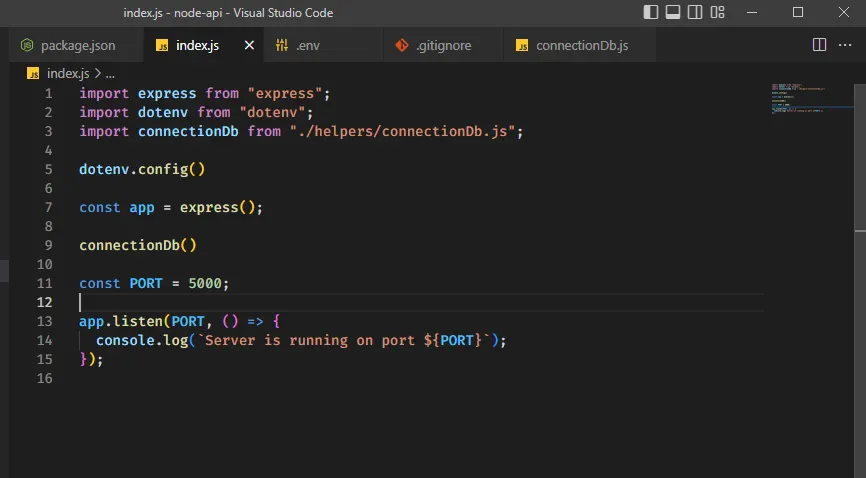Click the connectionDb.js JS file icon
This screenshot has height=478, width=866.
pos(522,45)
